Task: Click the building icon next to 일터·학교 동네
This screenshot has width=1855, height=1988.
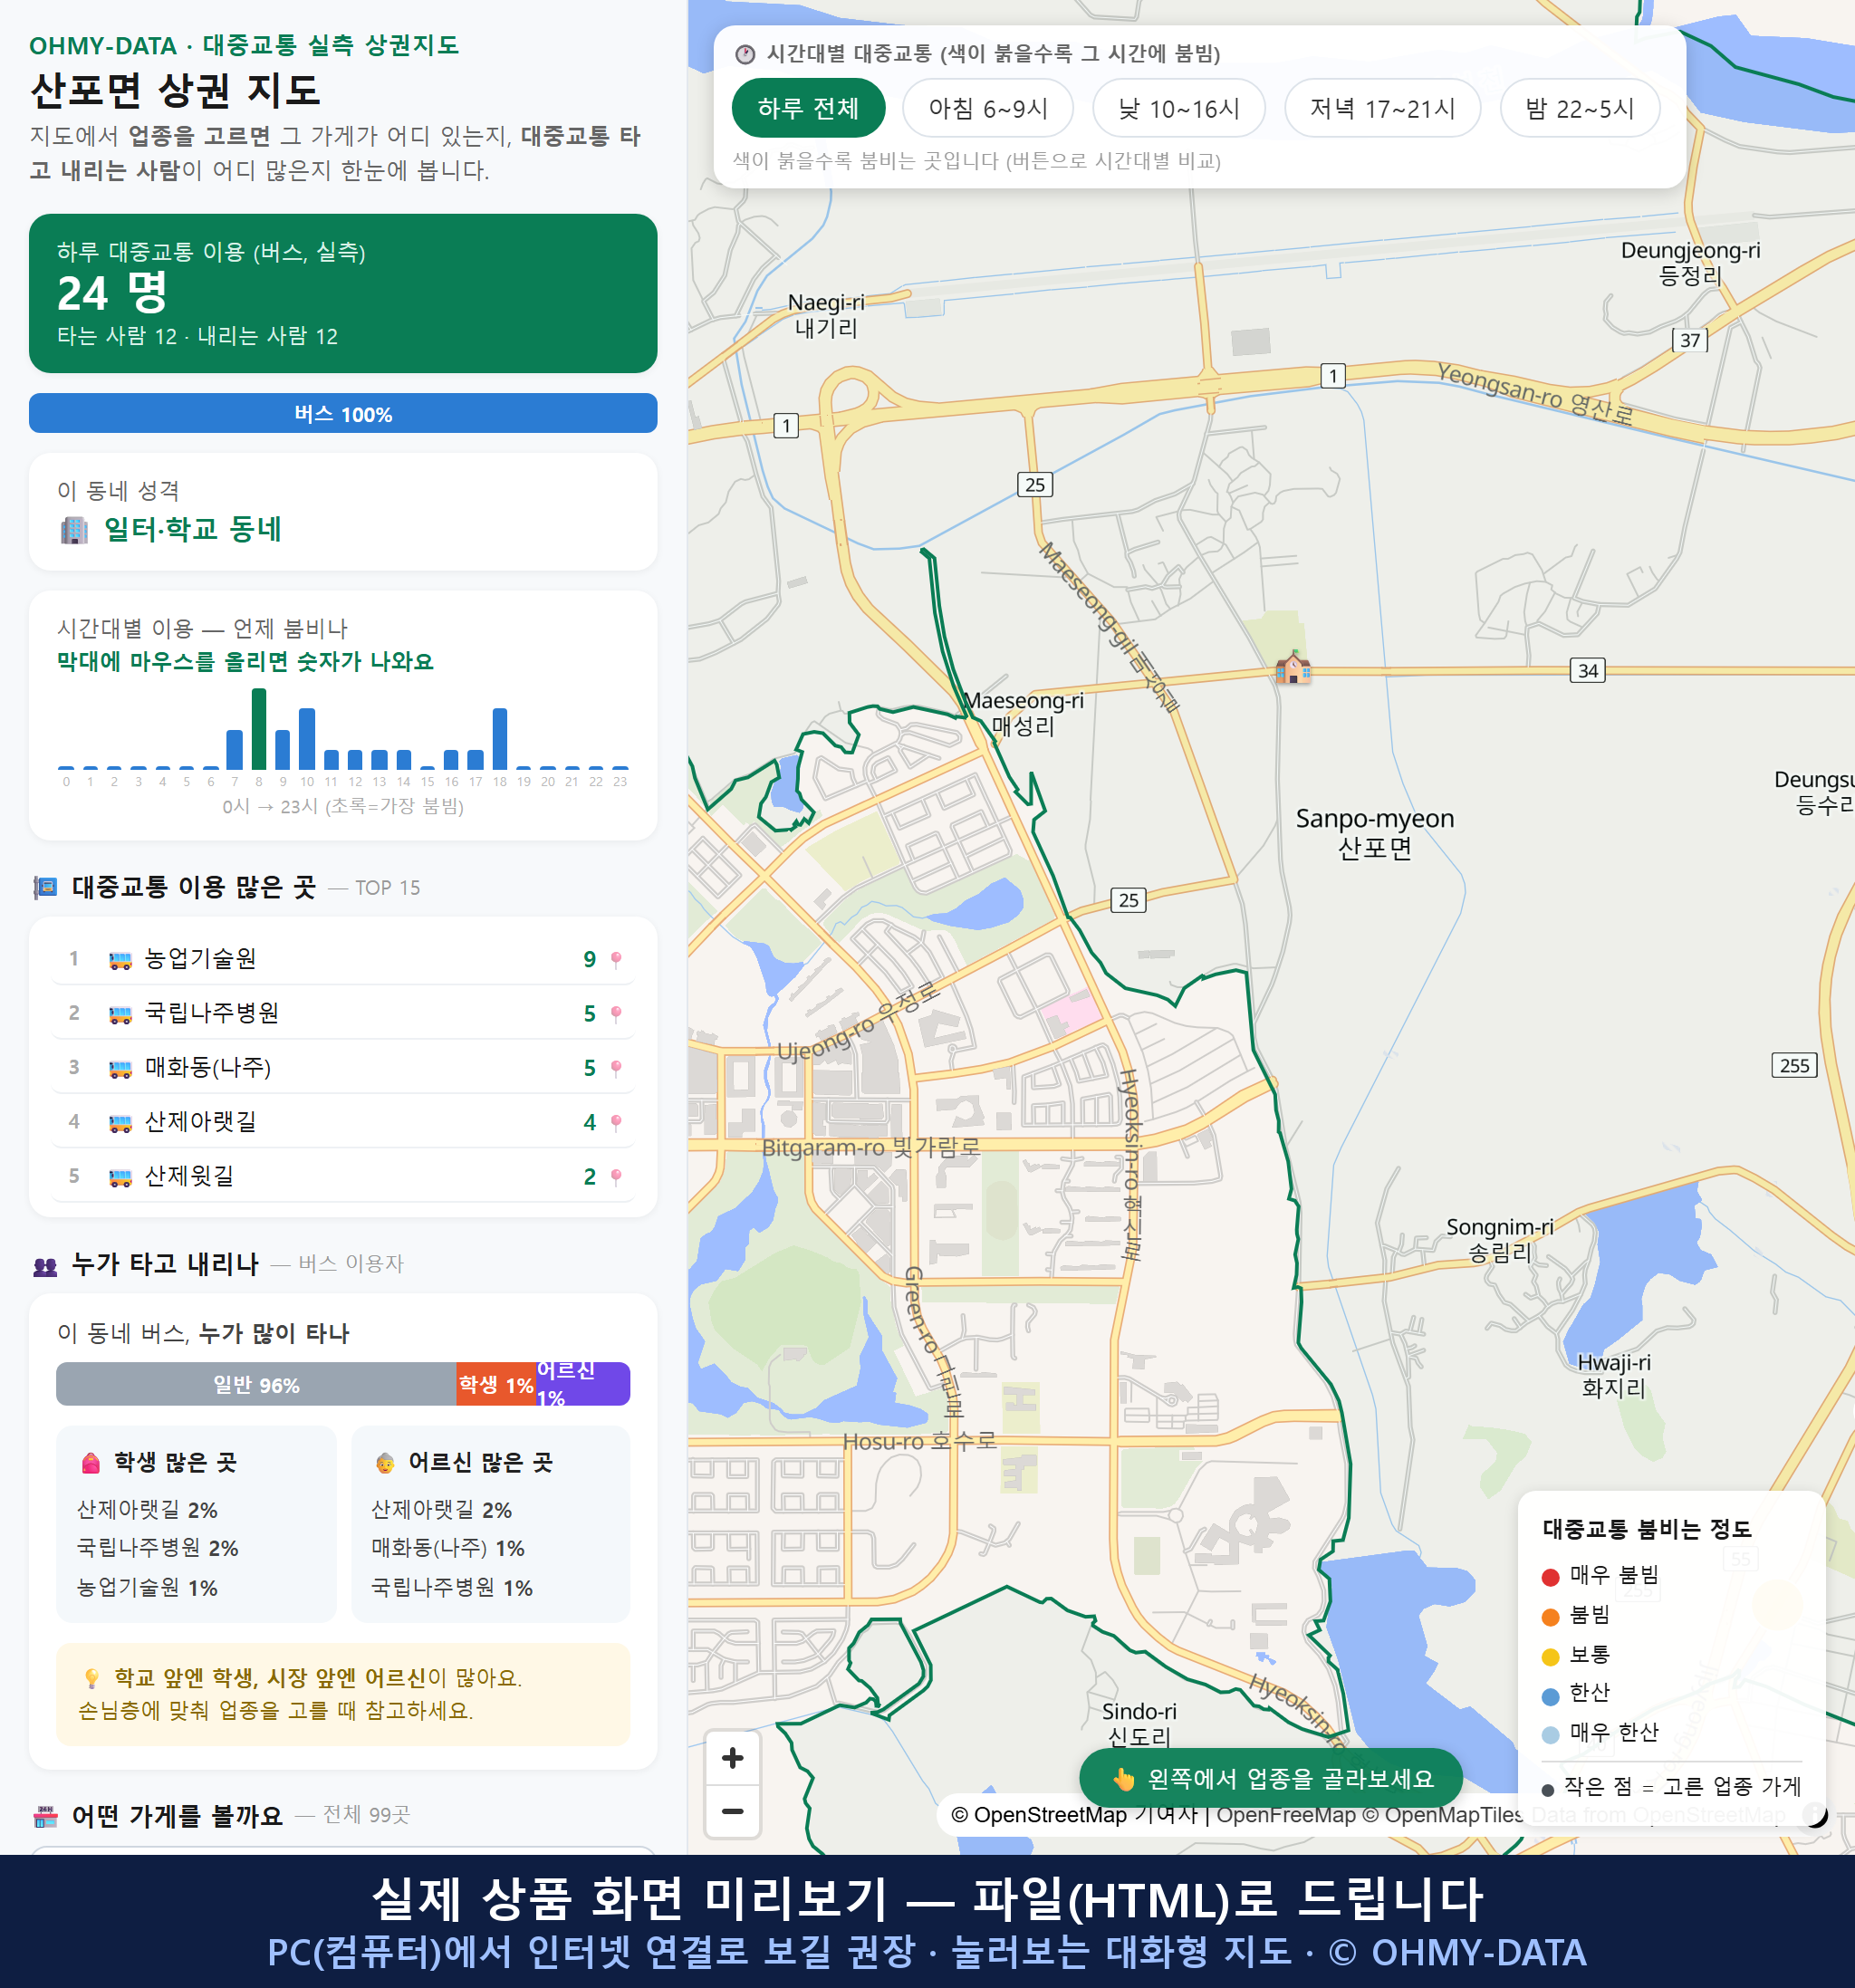Action: point(74,529)
